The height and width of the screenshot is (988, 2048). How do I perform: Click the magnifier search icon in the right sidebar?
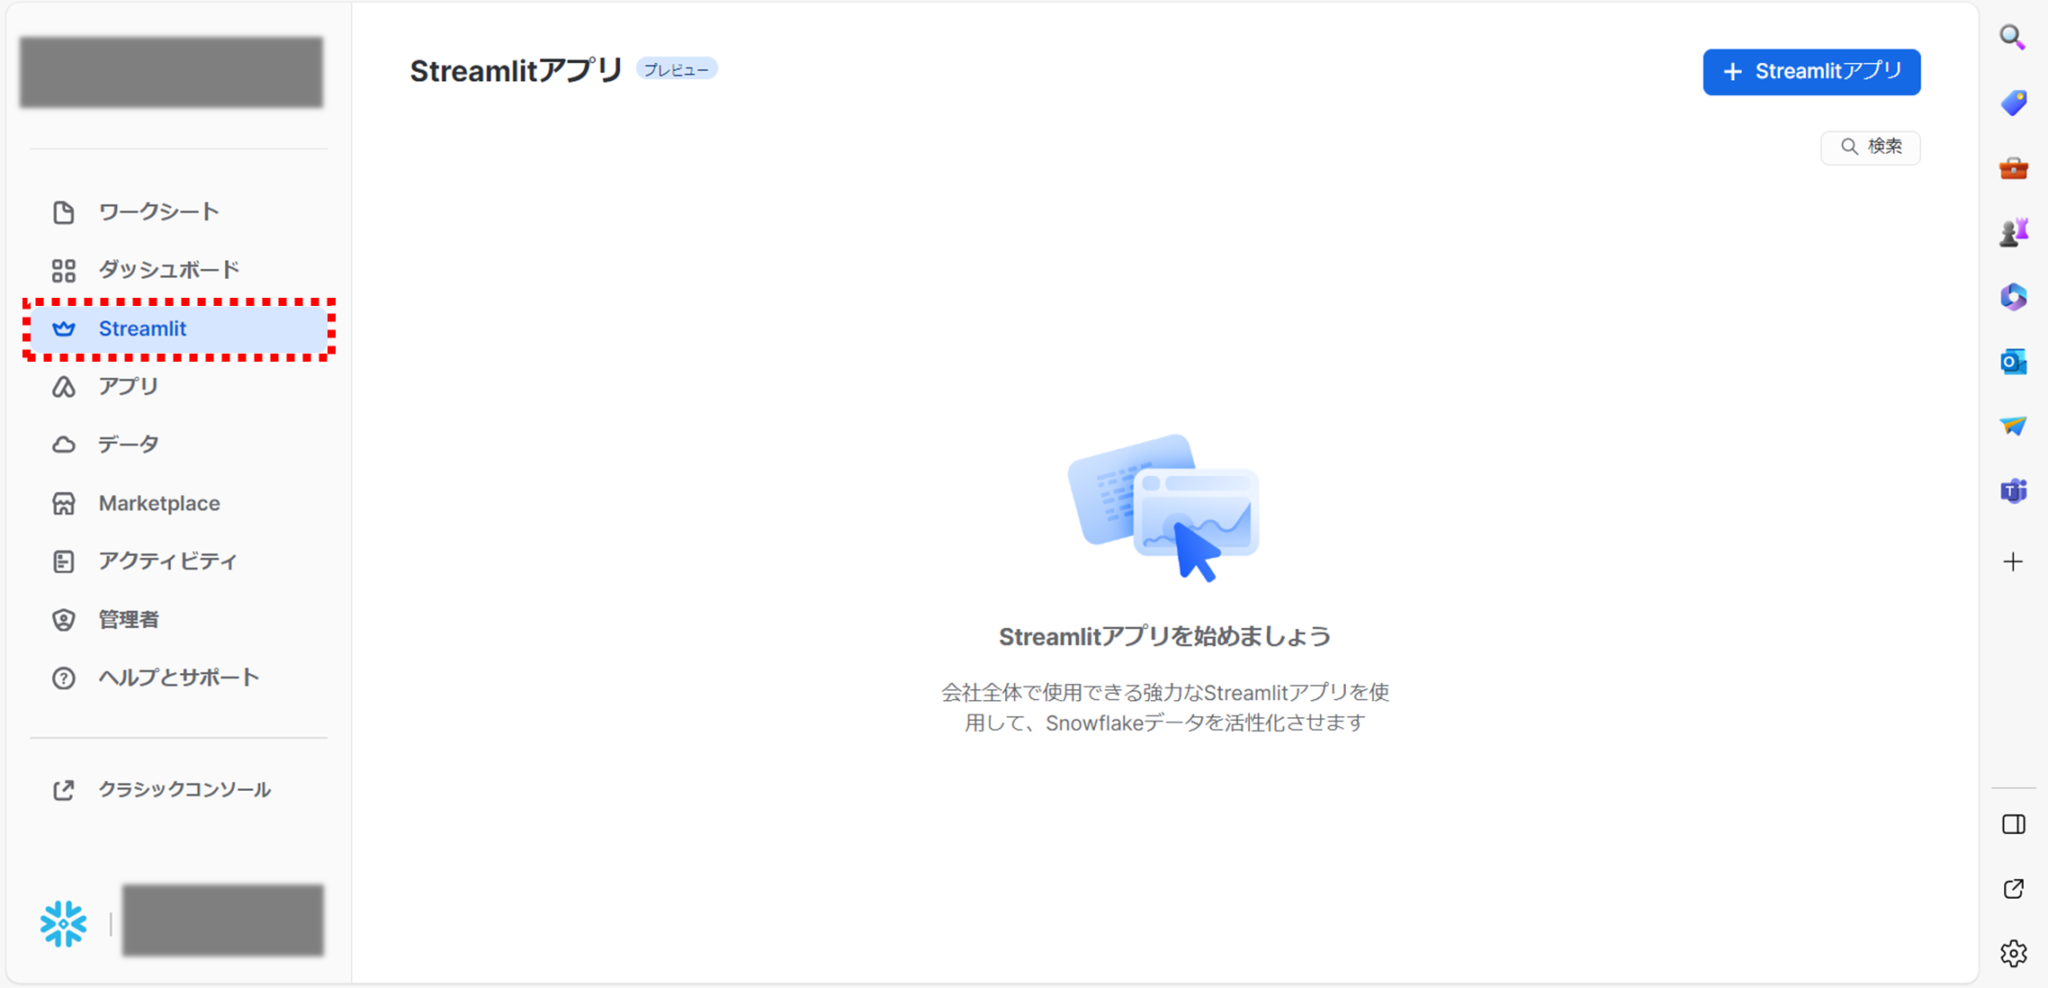point(2014,38)
